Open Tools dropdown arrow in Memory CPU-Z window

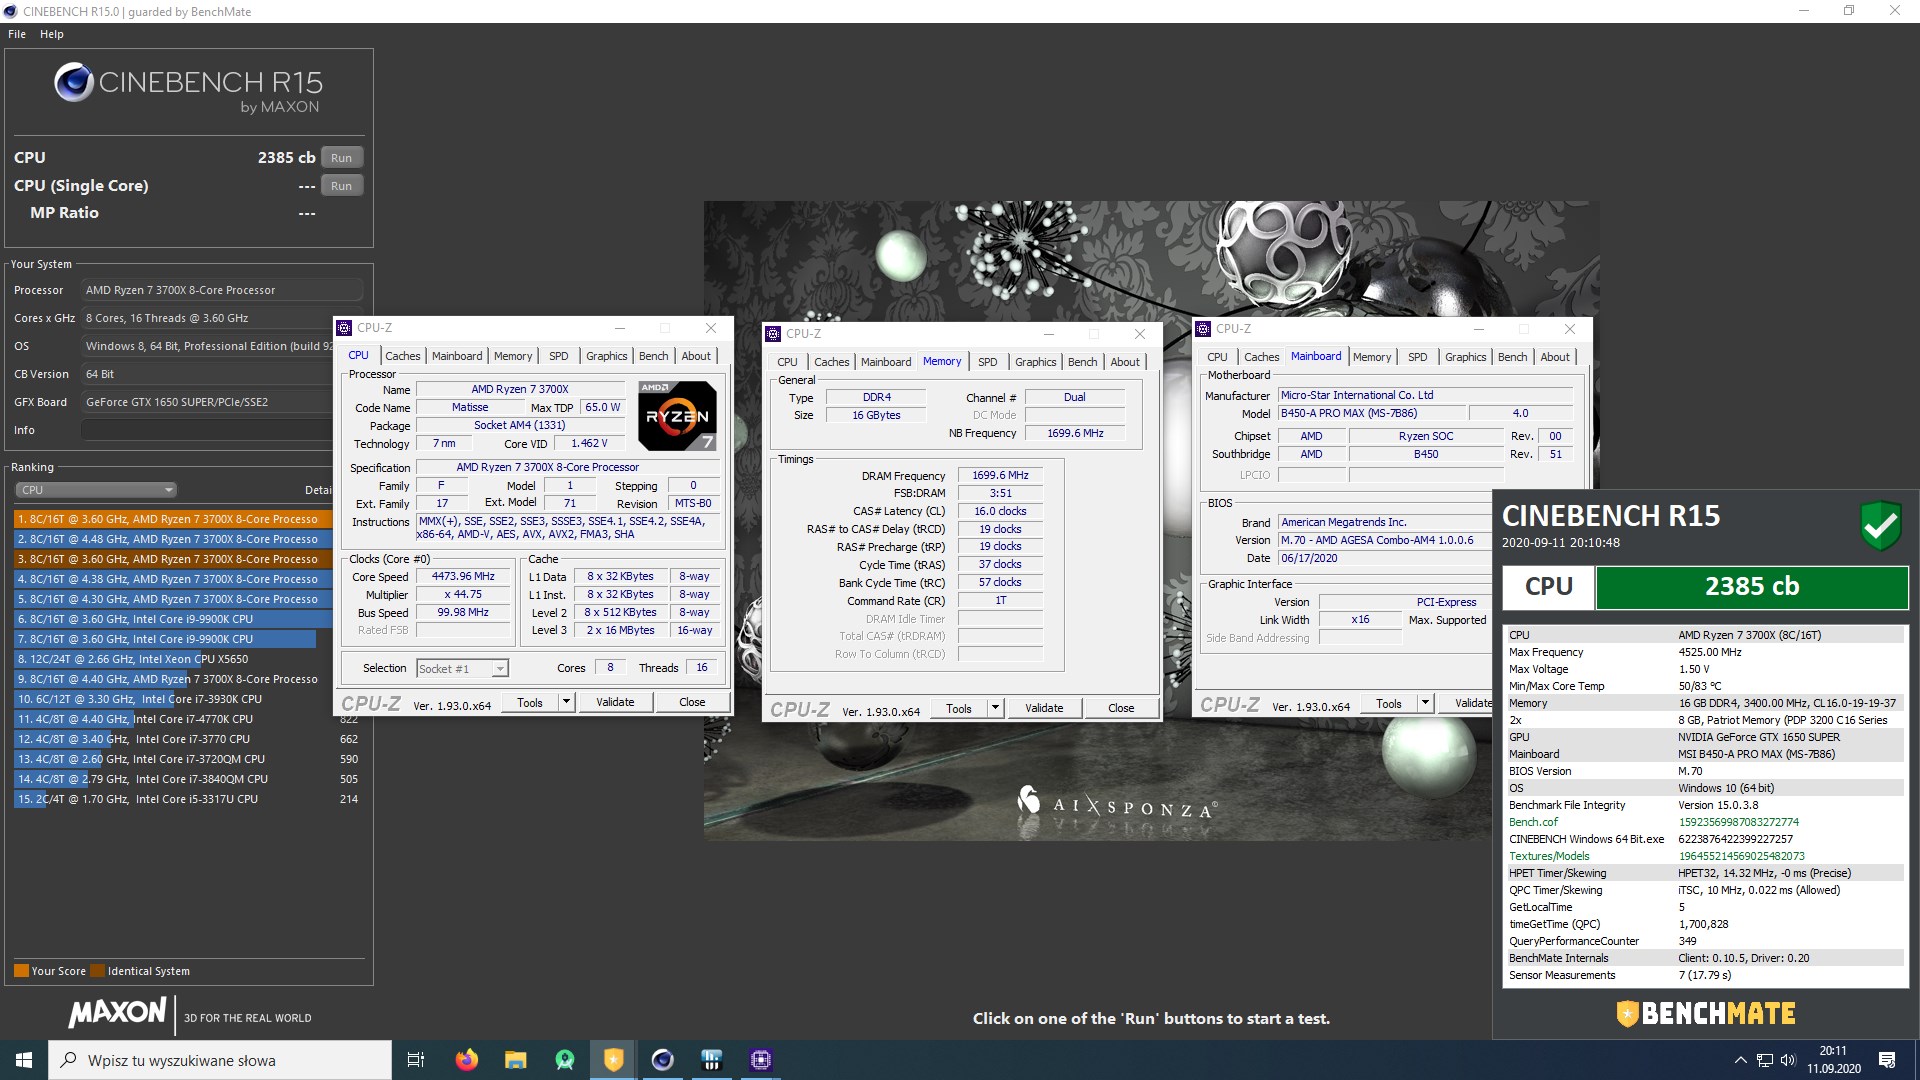coord(995,708)
